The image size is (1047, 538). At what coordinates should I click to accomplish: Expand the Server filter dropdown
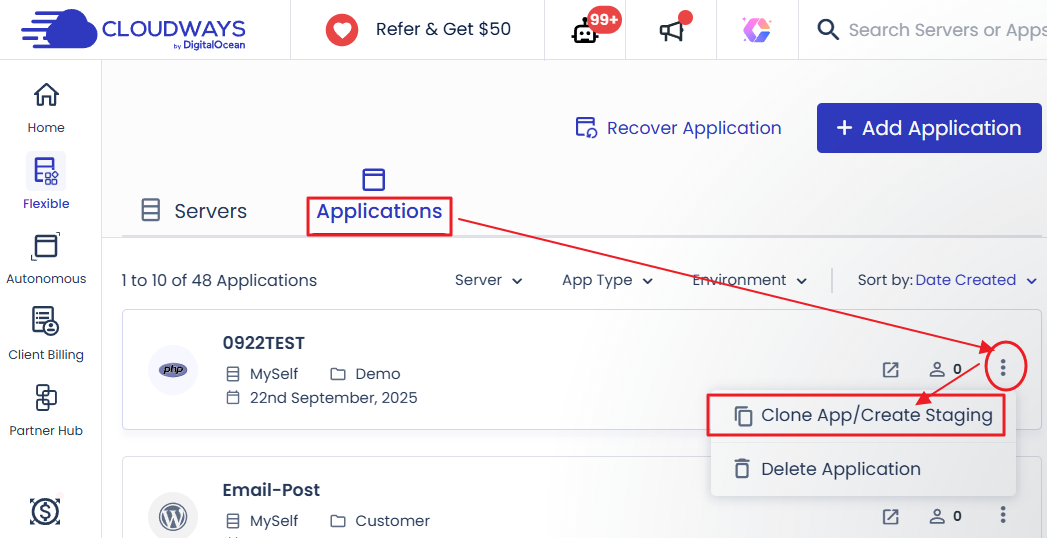488,280
